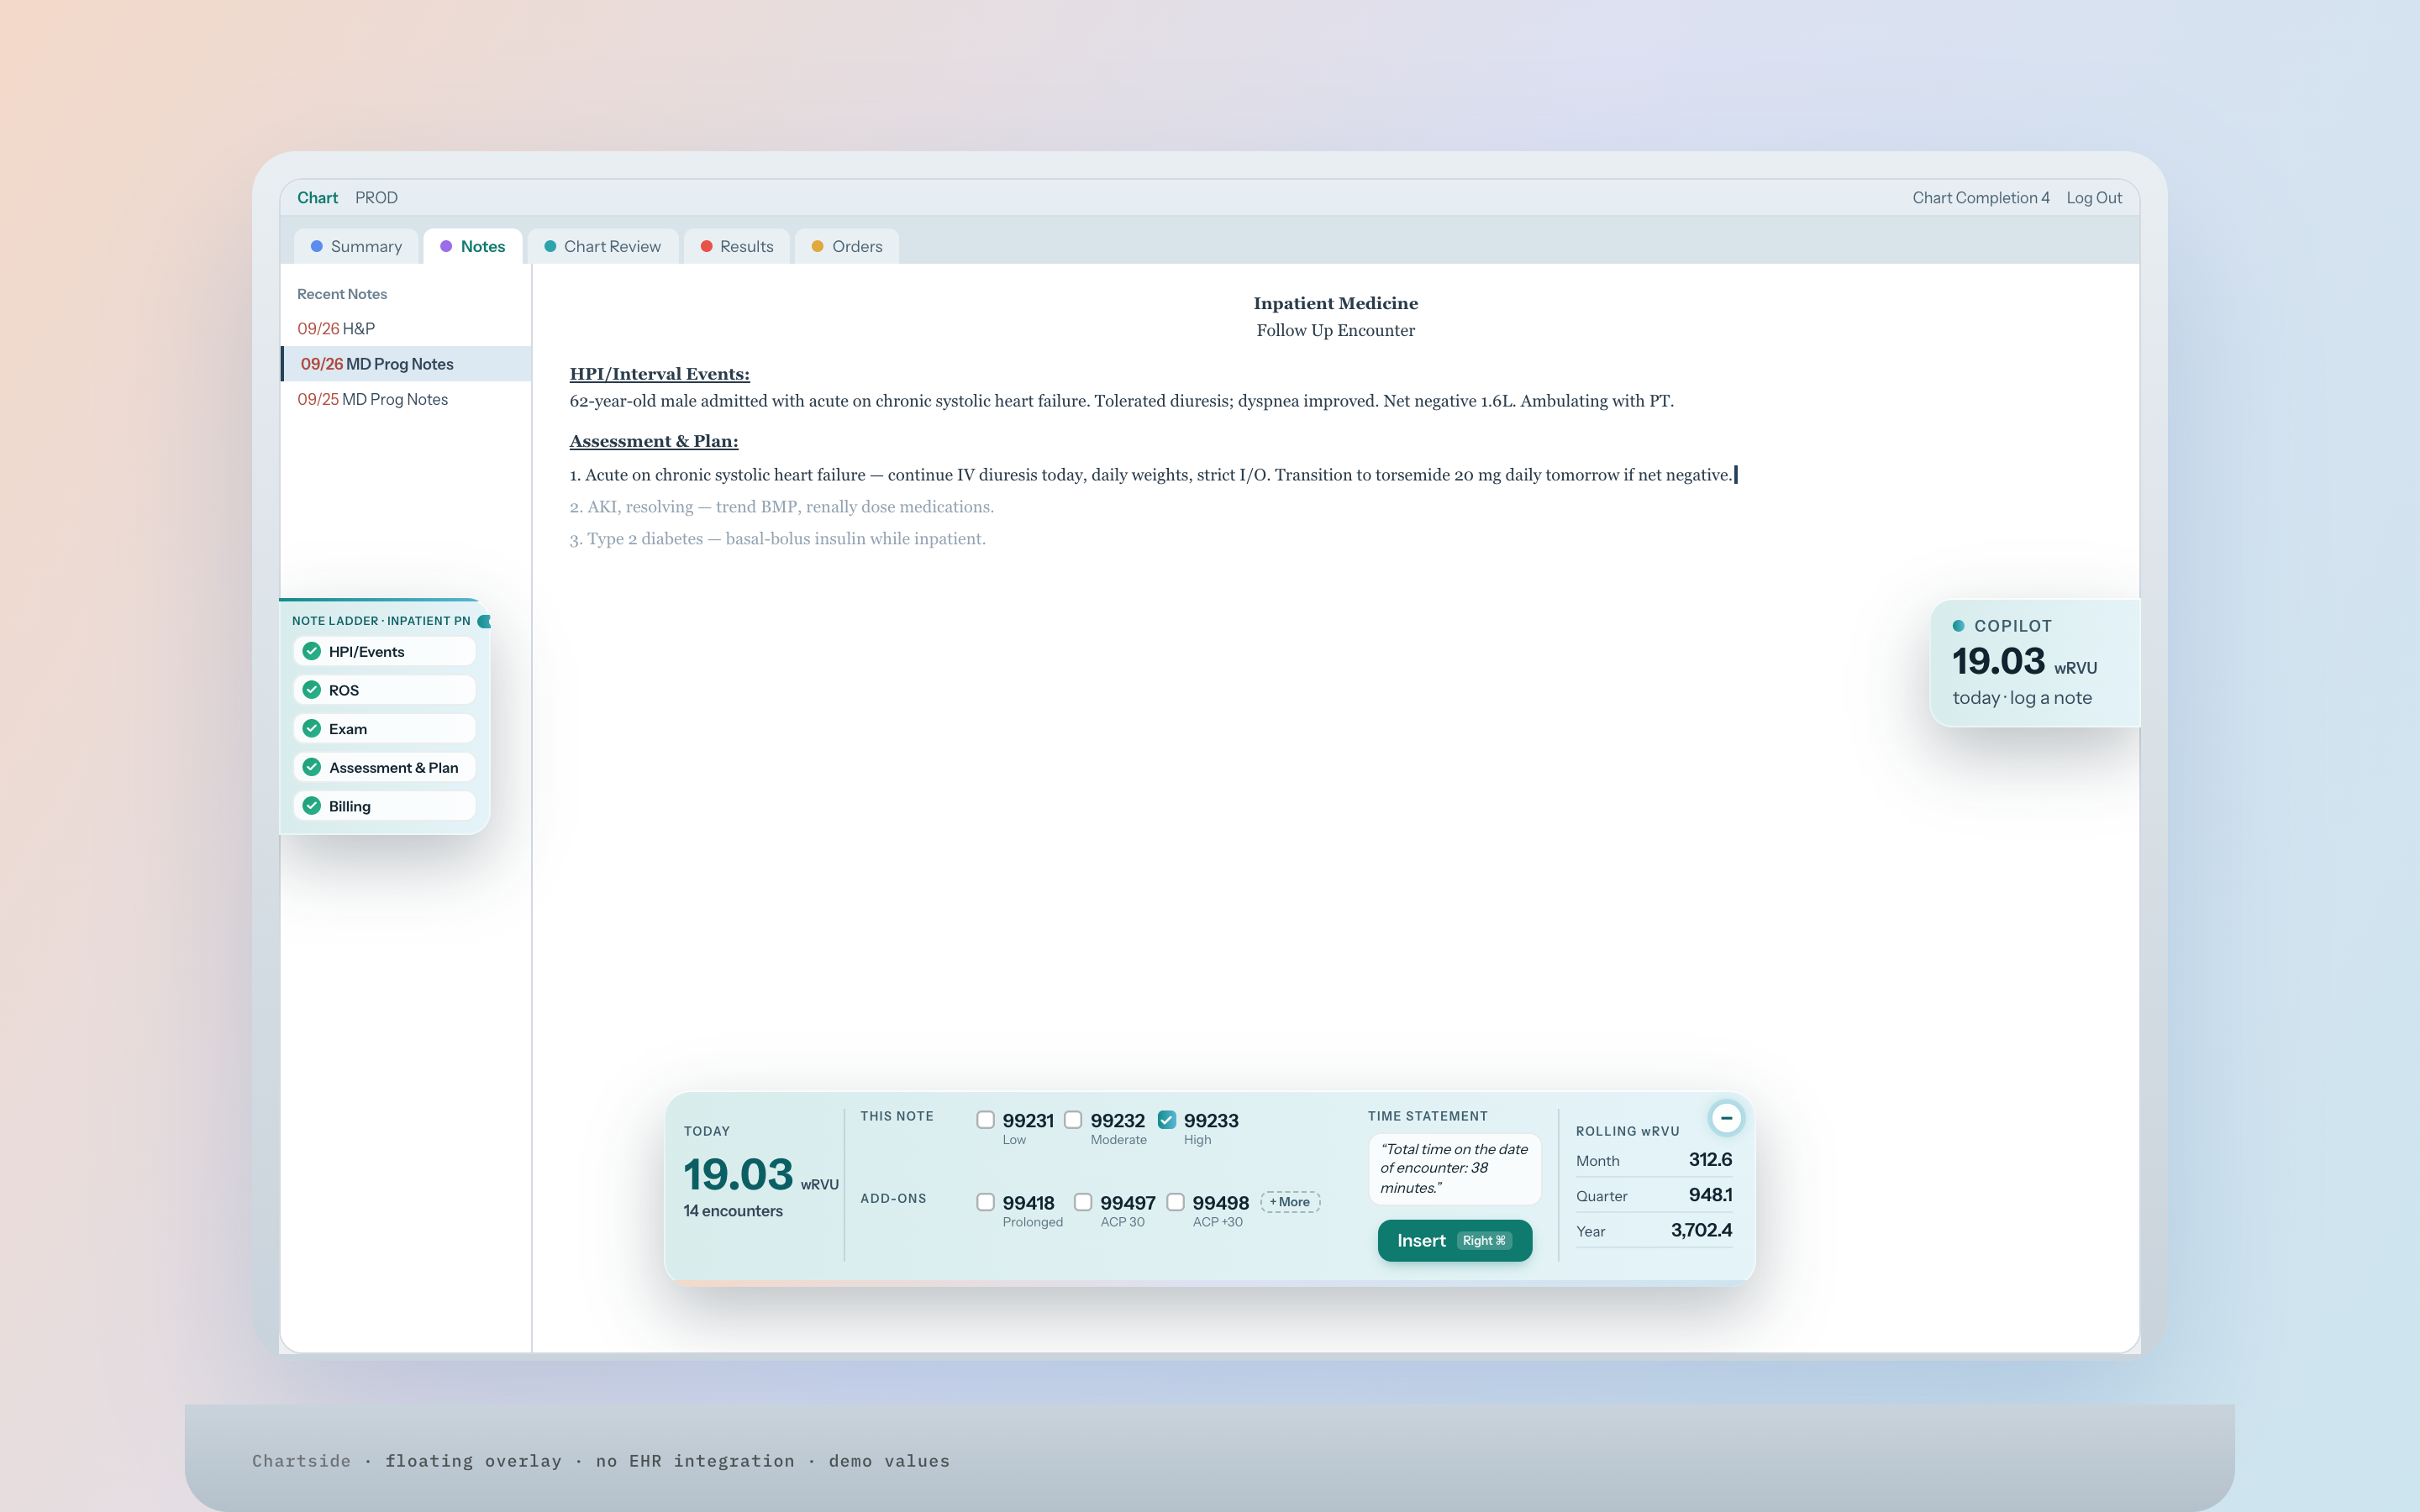The image size is (2420, 1512).
Task: Select the Notes tab
Action: 473,246
